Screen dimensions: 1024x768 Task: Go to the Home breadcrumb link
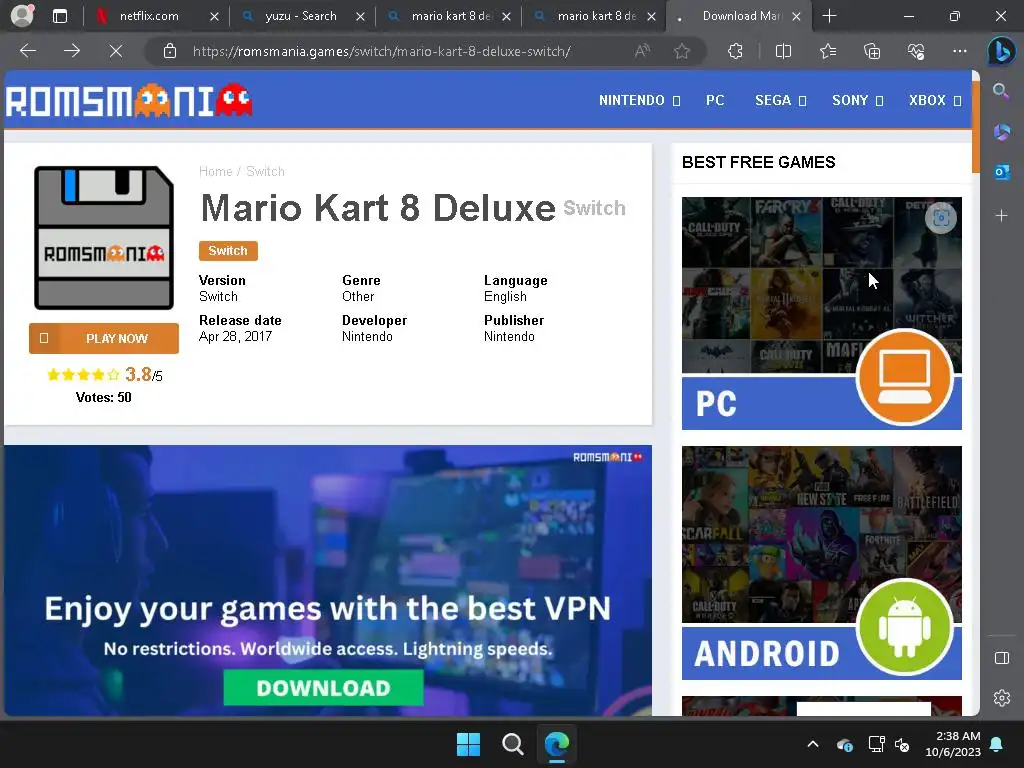pyautogui.click(x=216, y=172)
